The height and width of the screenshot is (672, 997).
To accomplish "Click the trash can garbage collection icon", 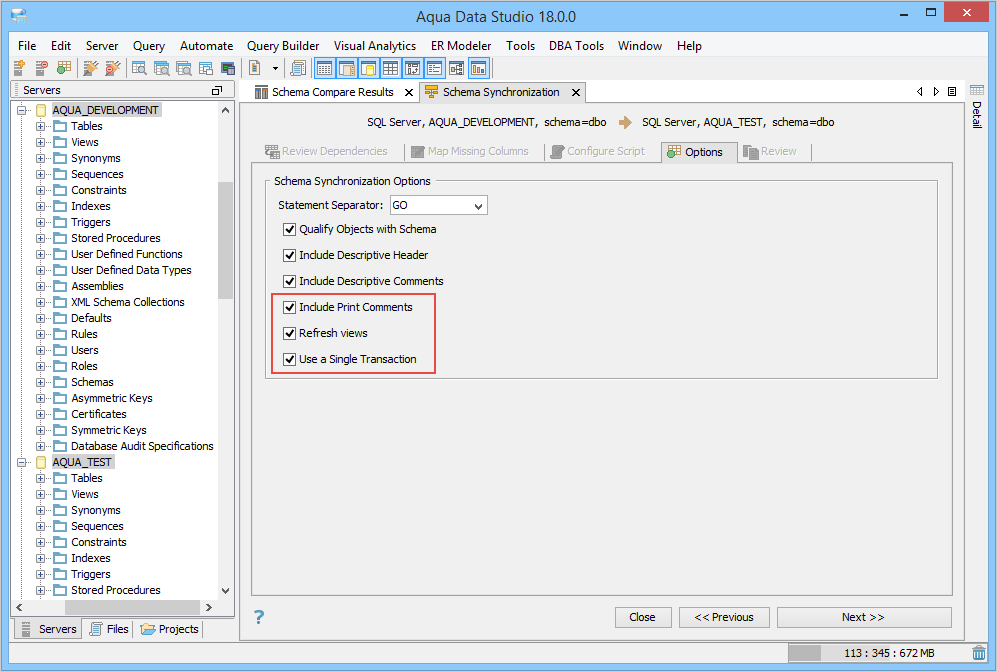I will click(x=979, y=653).
